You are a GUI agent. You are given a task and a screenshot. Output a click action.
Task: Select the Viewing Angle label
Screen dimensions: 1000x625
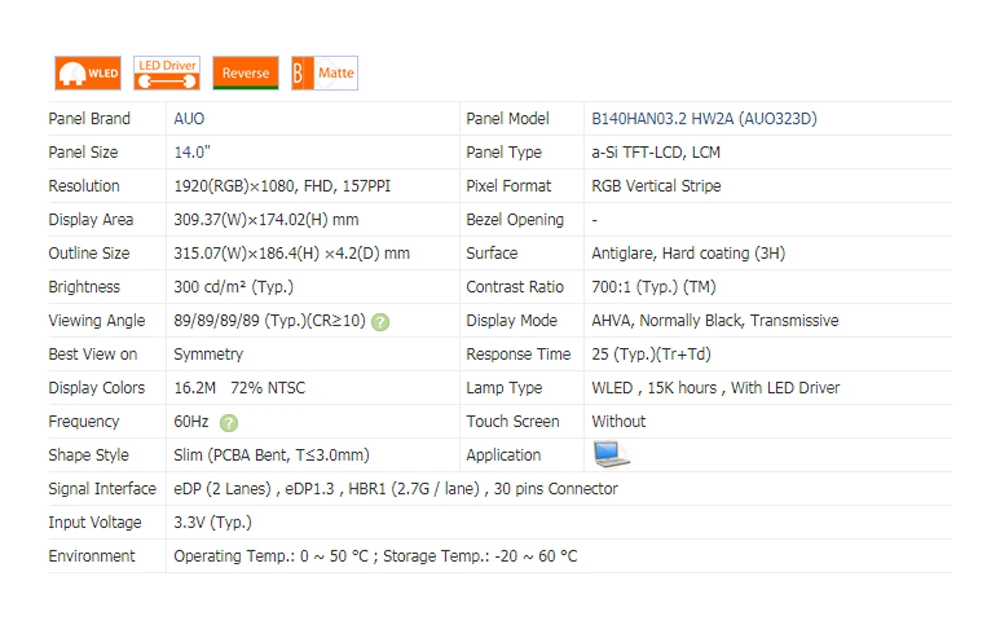(97, 321)
